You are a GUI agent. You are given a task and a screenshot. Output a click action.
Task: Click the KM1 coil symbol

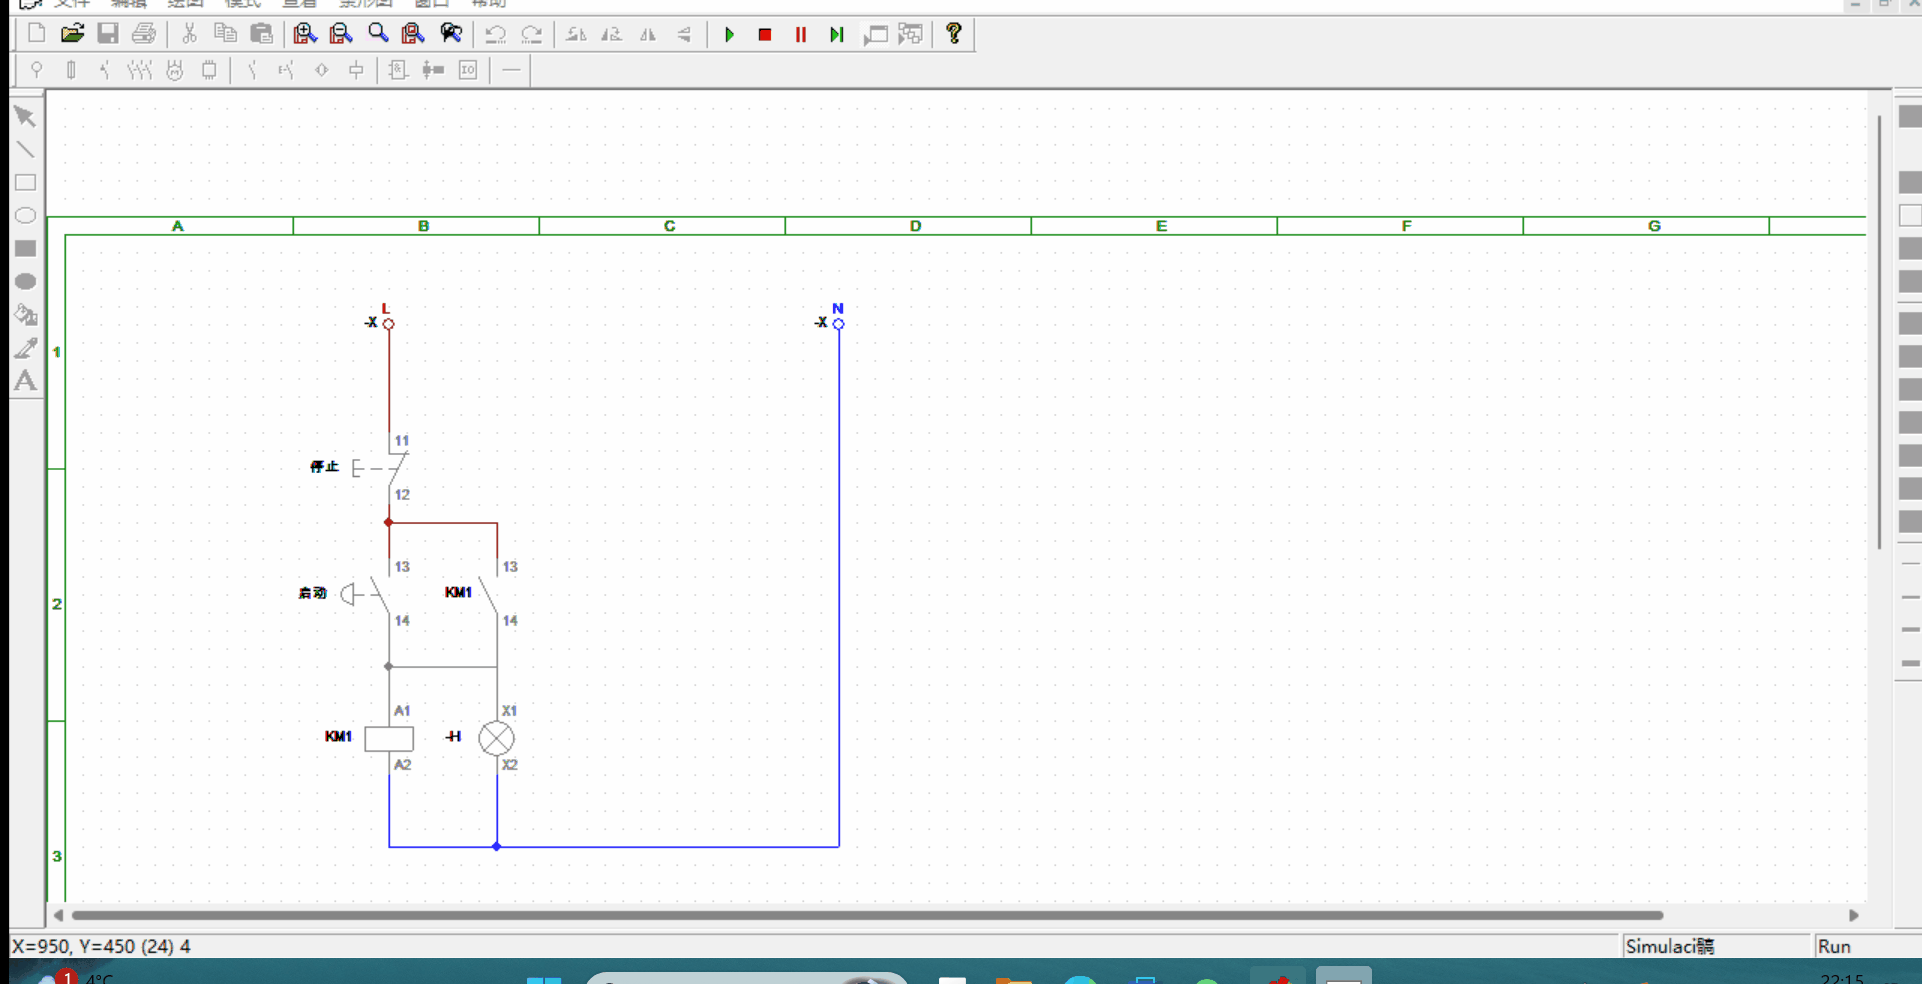click(389, 738)
